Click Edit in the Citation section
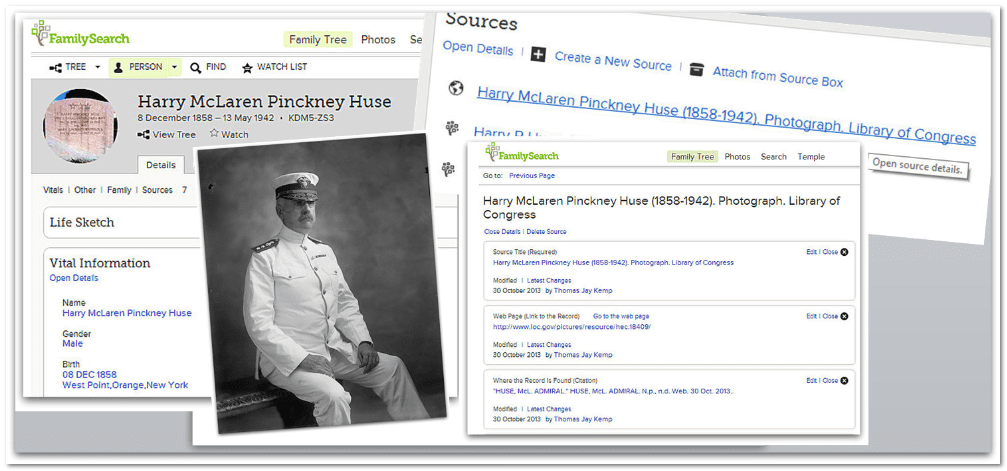Image resolution: width=1007 pixels, height=471 pixels. click(812, 380)
